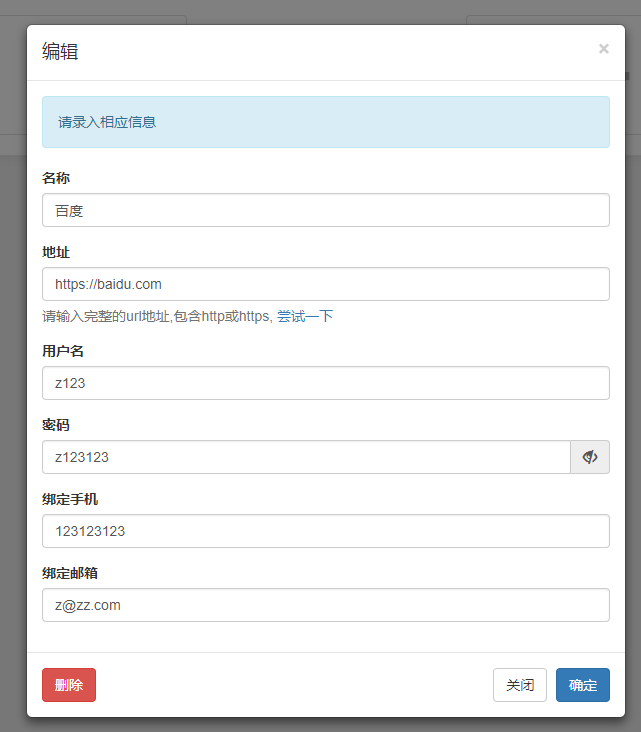
Task: Confirm changes with the 确定 button
Action: pyautogui.click(x=582, y=685)
